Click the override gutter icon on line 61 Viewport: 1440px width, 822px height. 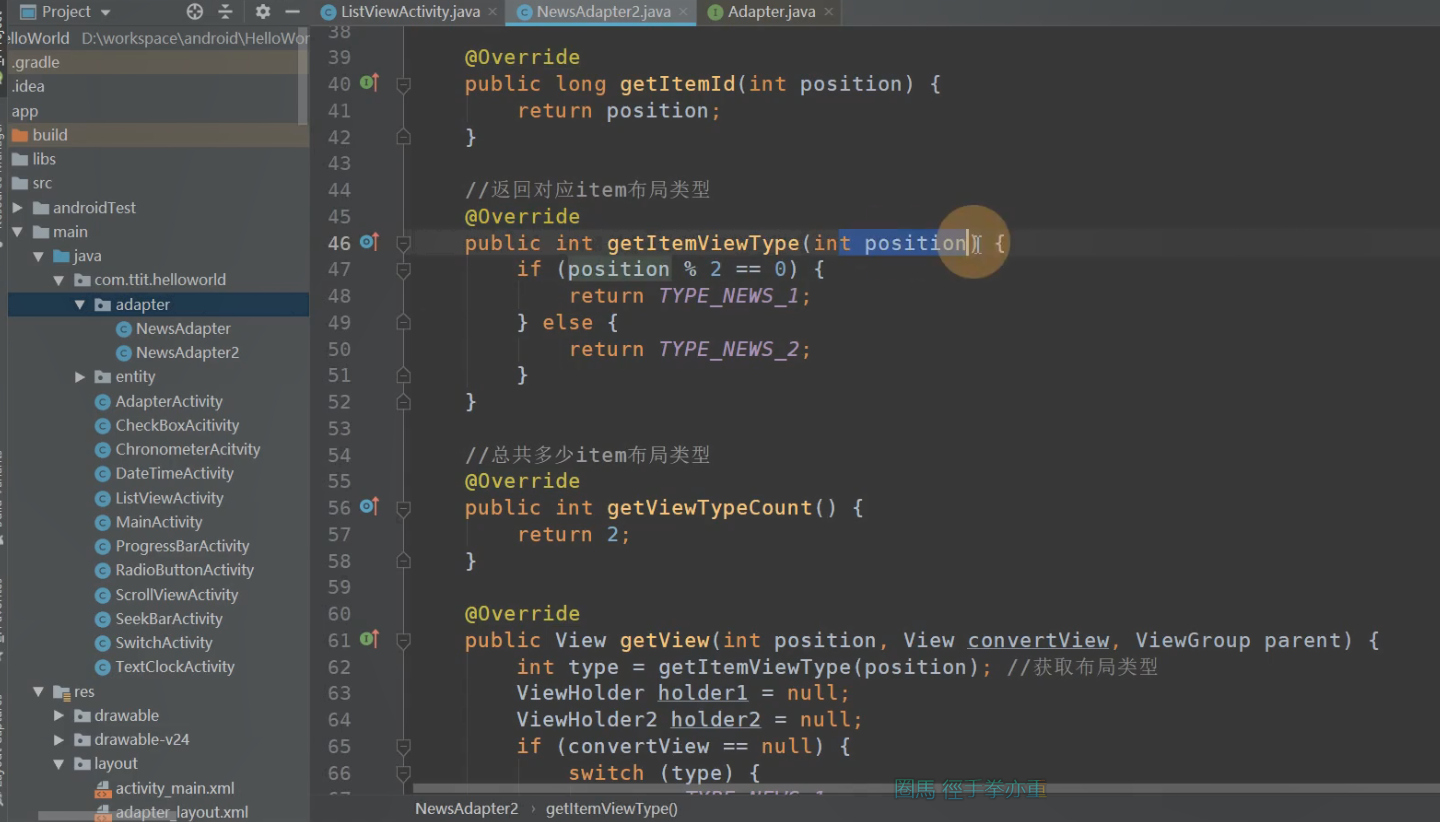point(369,639)
